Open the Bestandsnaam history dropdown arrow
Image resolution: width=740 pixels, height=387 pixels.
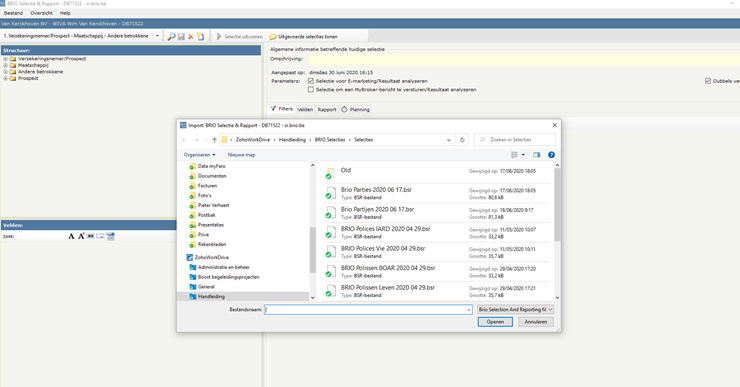(468, 310)
